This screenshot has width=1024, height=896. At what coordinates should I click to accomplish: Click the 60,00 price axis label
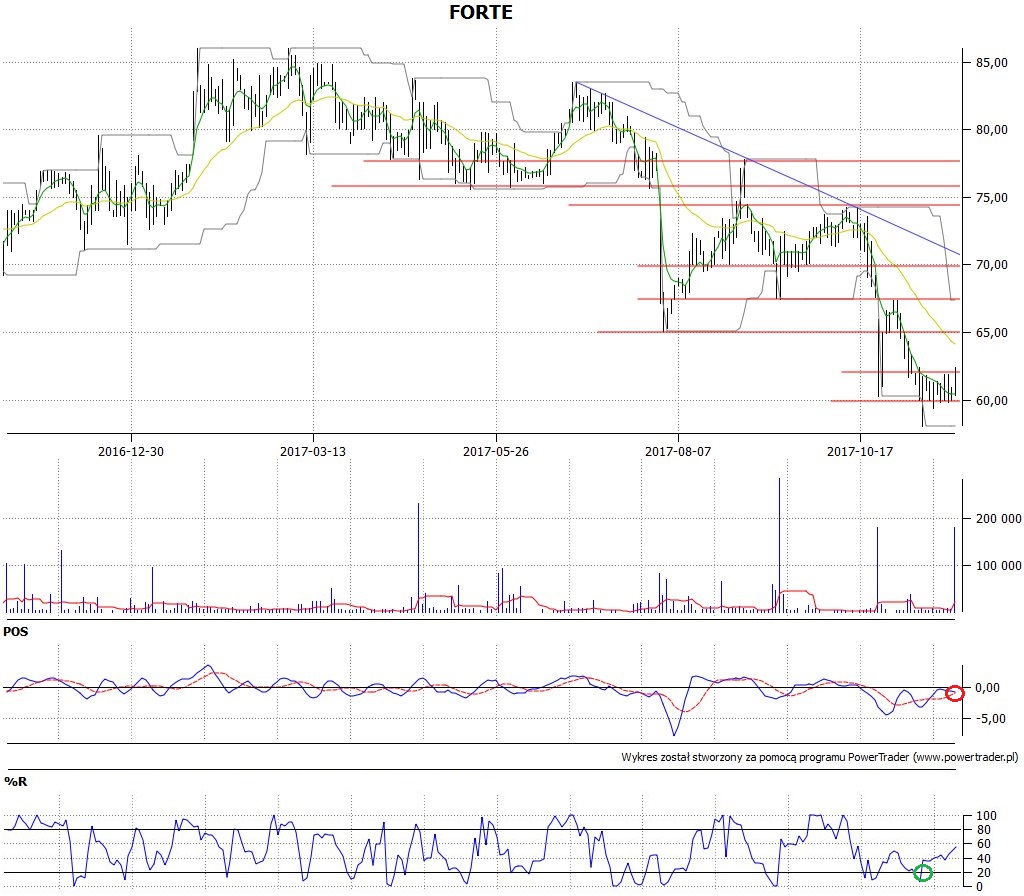click(992, 401)
